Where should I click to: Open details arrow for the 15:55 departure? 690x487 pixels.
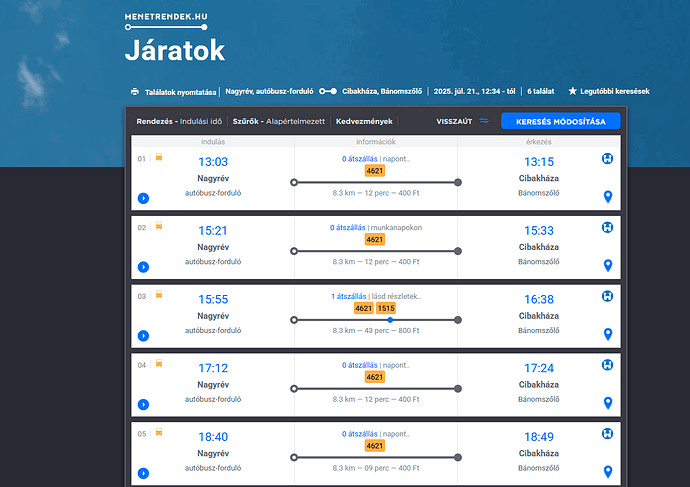pos(143,336)
